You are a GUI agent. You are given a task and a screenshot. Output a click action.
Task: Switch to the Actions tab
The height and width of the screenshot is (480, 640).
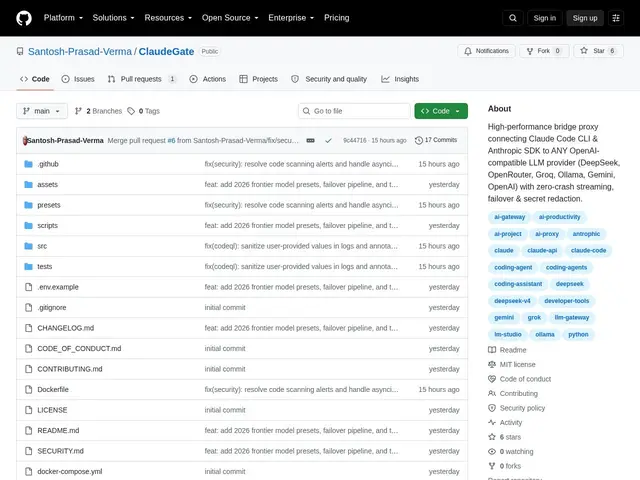click(207, 79)
